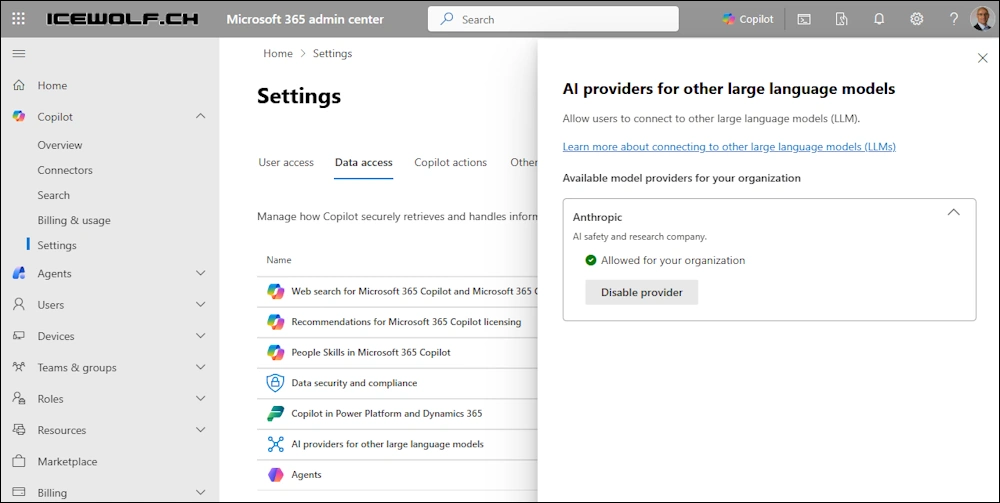The width and height of the screenshot is (1000, 503).
Task: Switch to the User access tab
Action: pyautogui.click(x=286, y=162)
